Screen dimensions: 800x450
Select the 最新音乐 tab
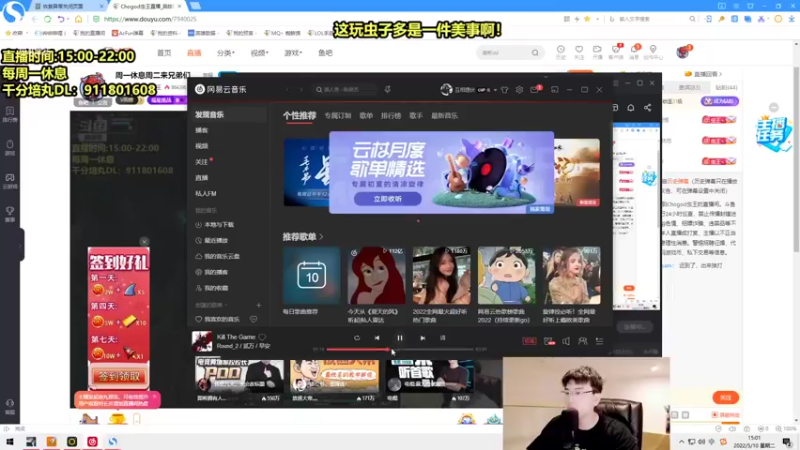coord(444,116)
